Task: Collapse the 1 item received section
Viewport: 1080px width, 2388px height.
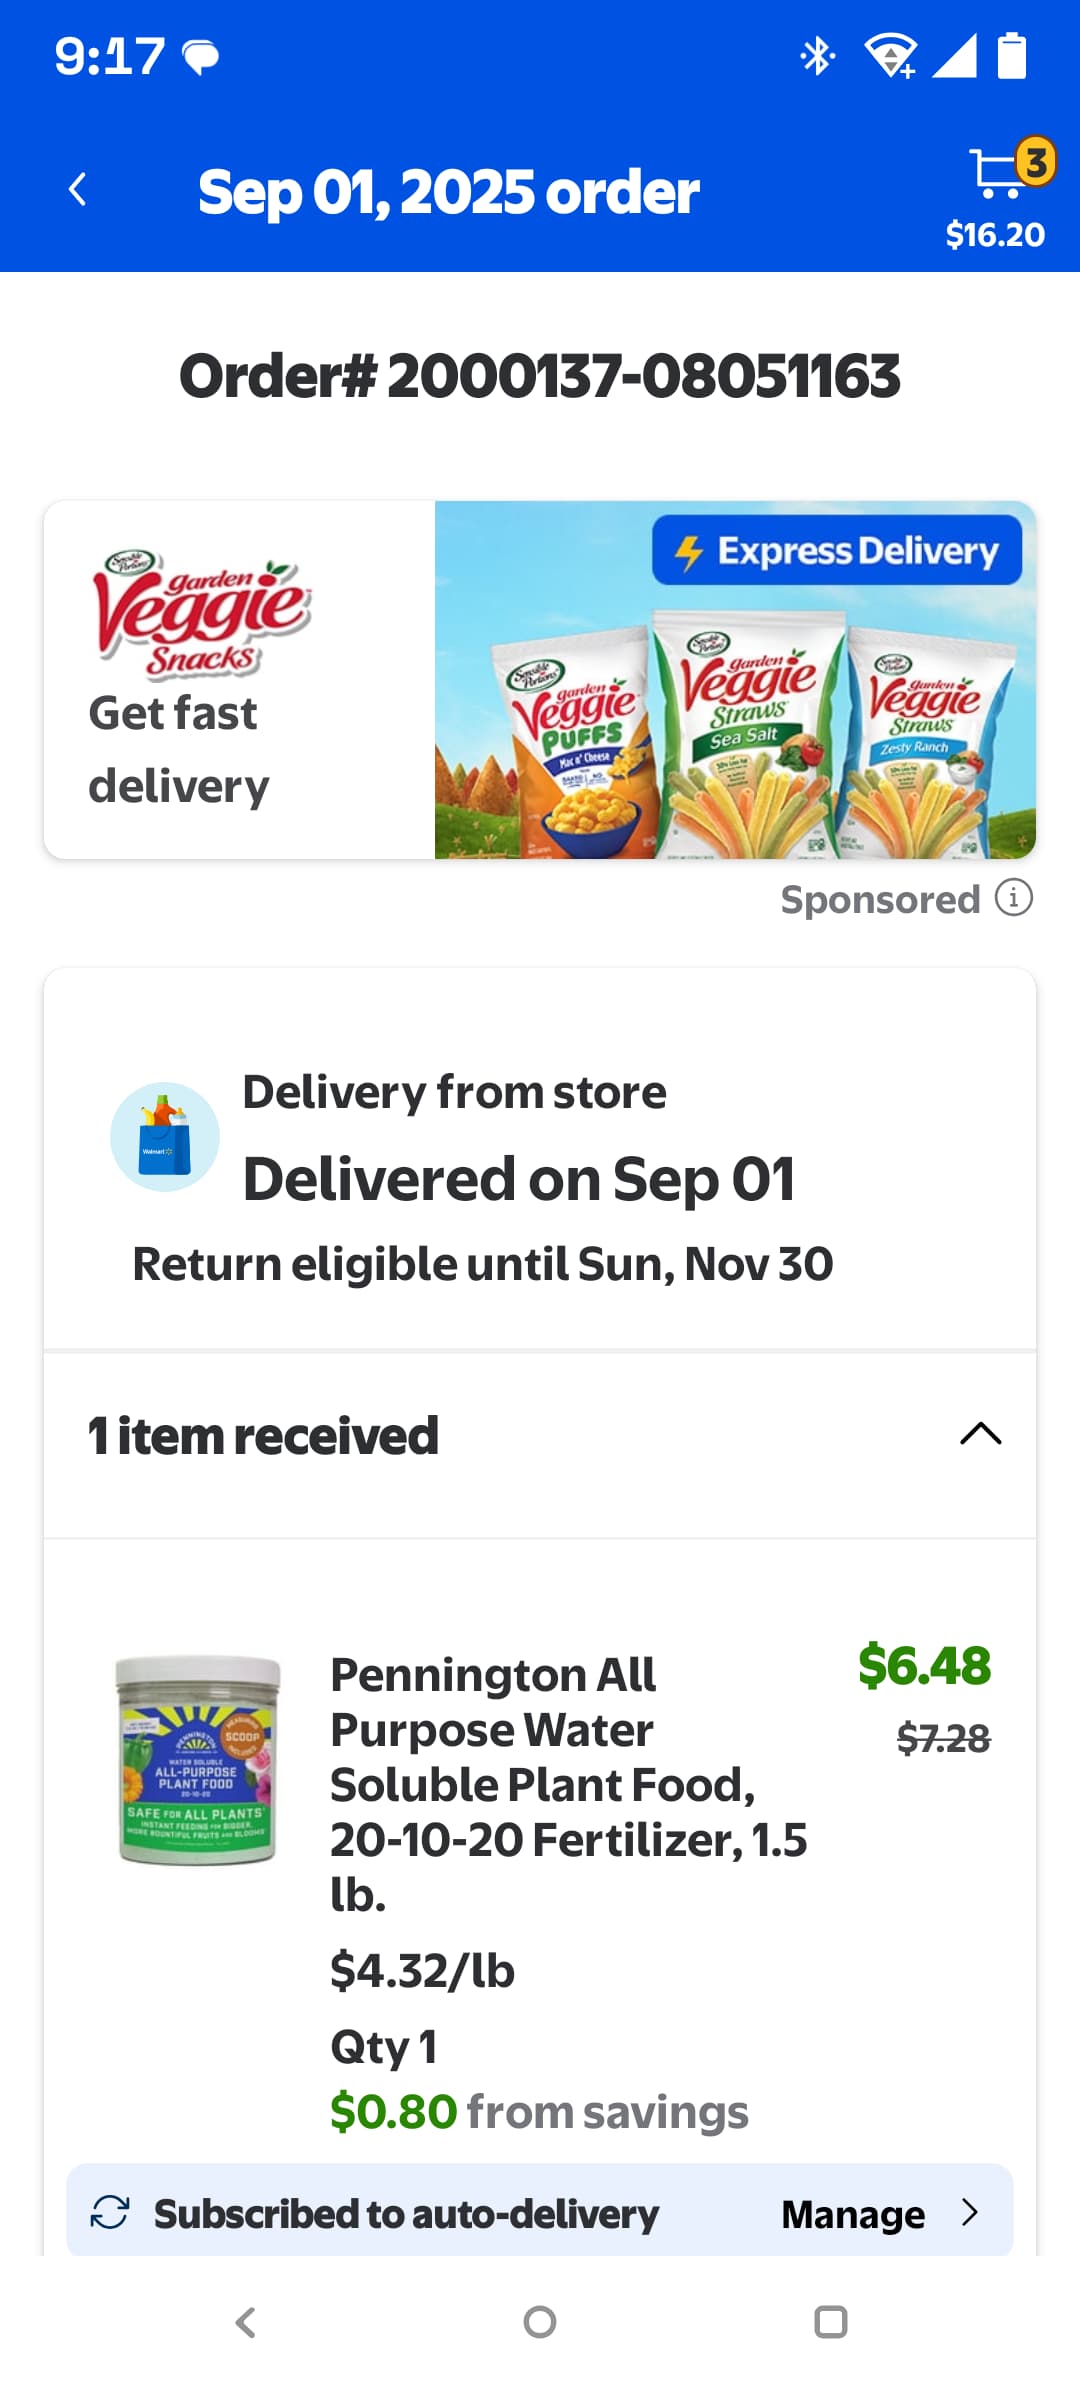Action: pyautogui.click(x=980, y=1434)
